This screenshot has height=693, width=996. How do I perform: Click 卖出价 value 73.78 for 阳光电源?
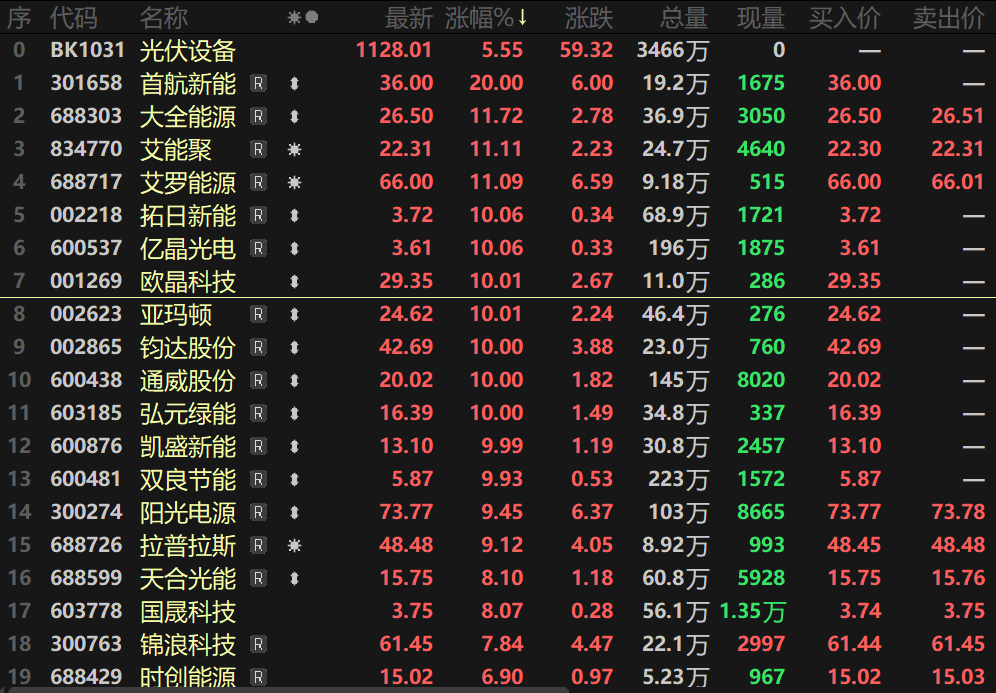click(x=958, y=513)
